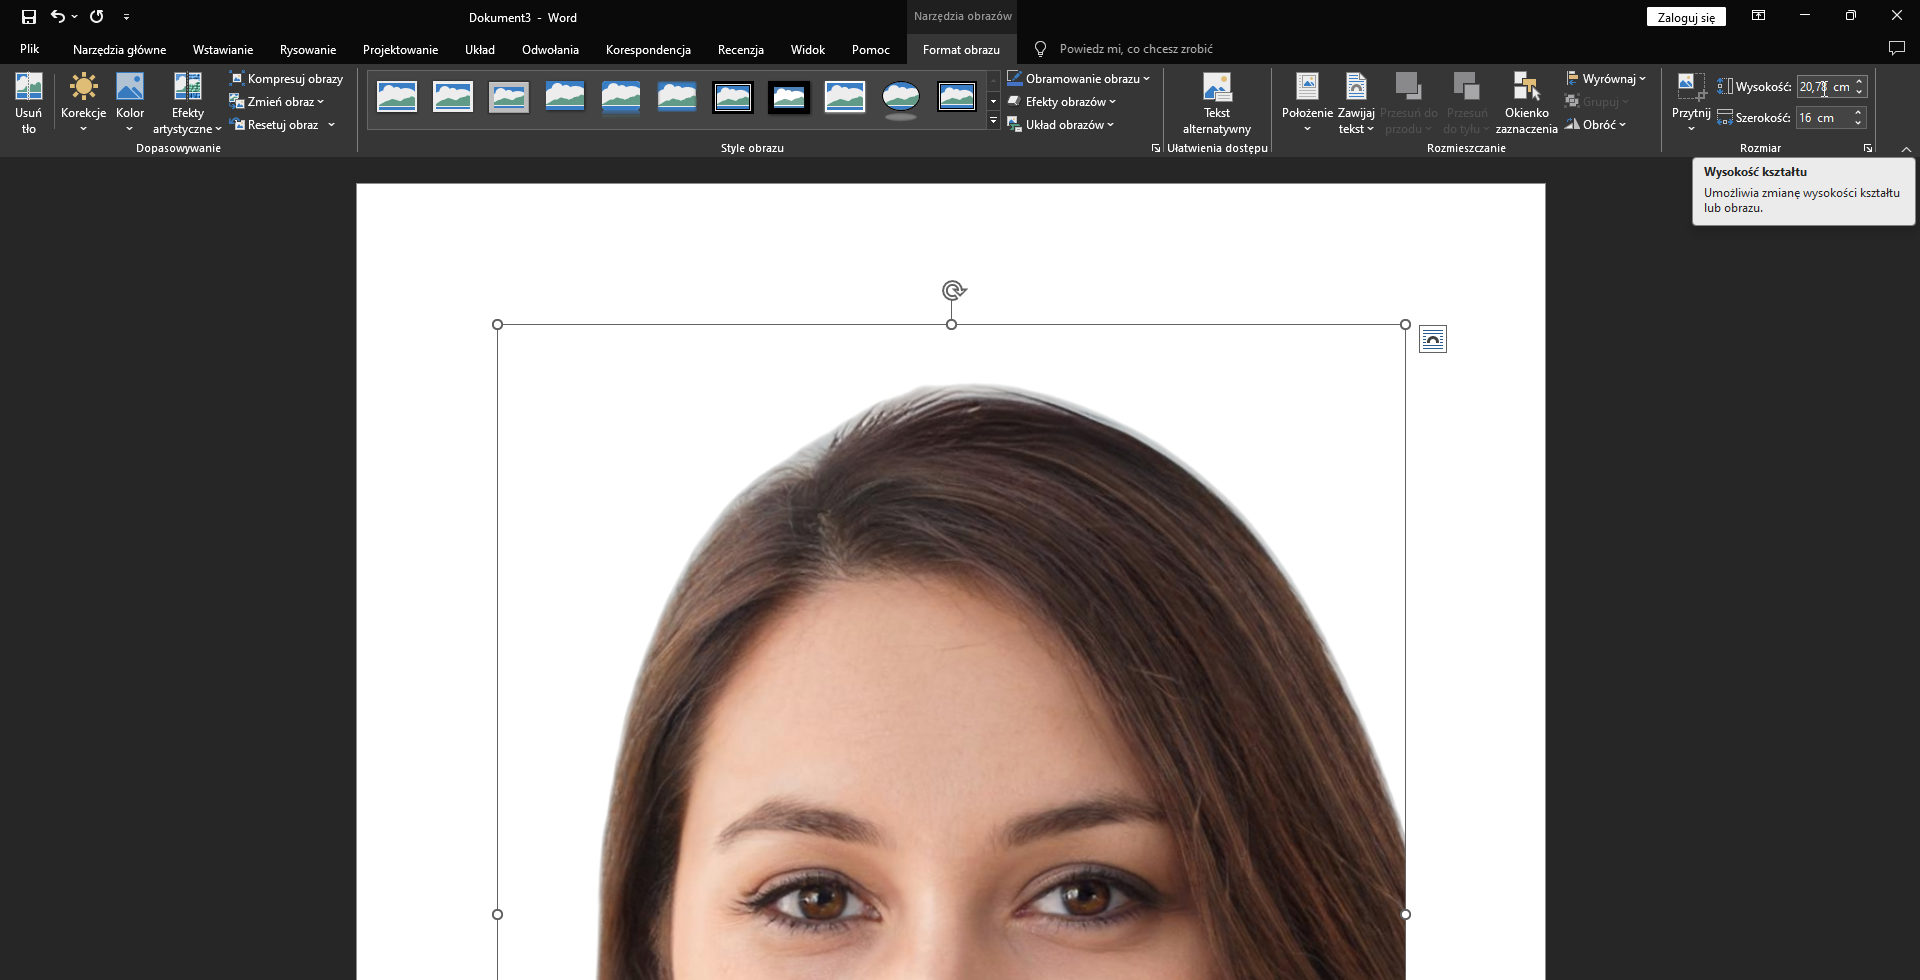Switch to Rysowanie tab

click(x=308, y=49)
